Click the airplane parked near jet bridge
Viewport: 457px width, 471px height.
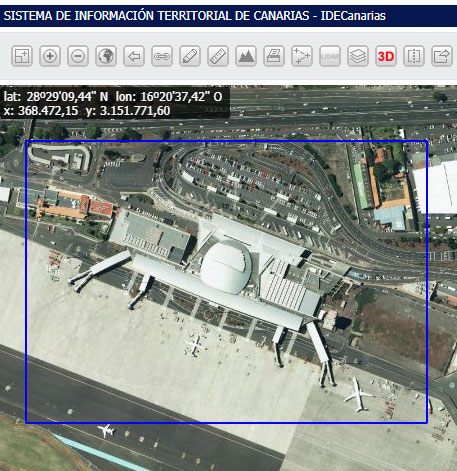358,395
